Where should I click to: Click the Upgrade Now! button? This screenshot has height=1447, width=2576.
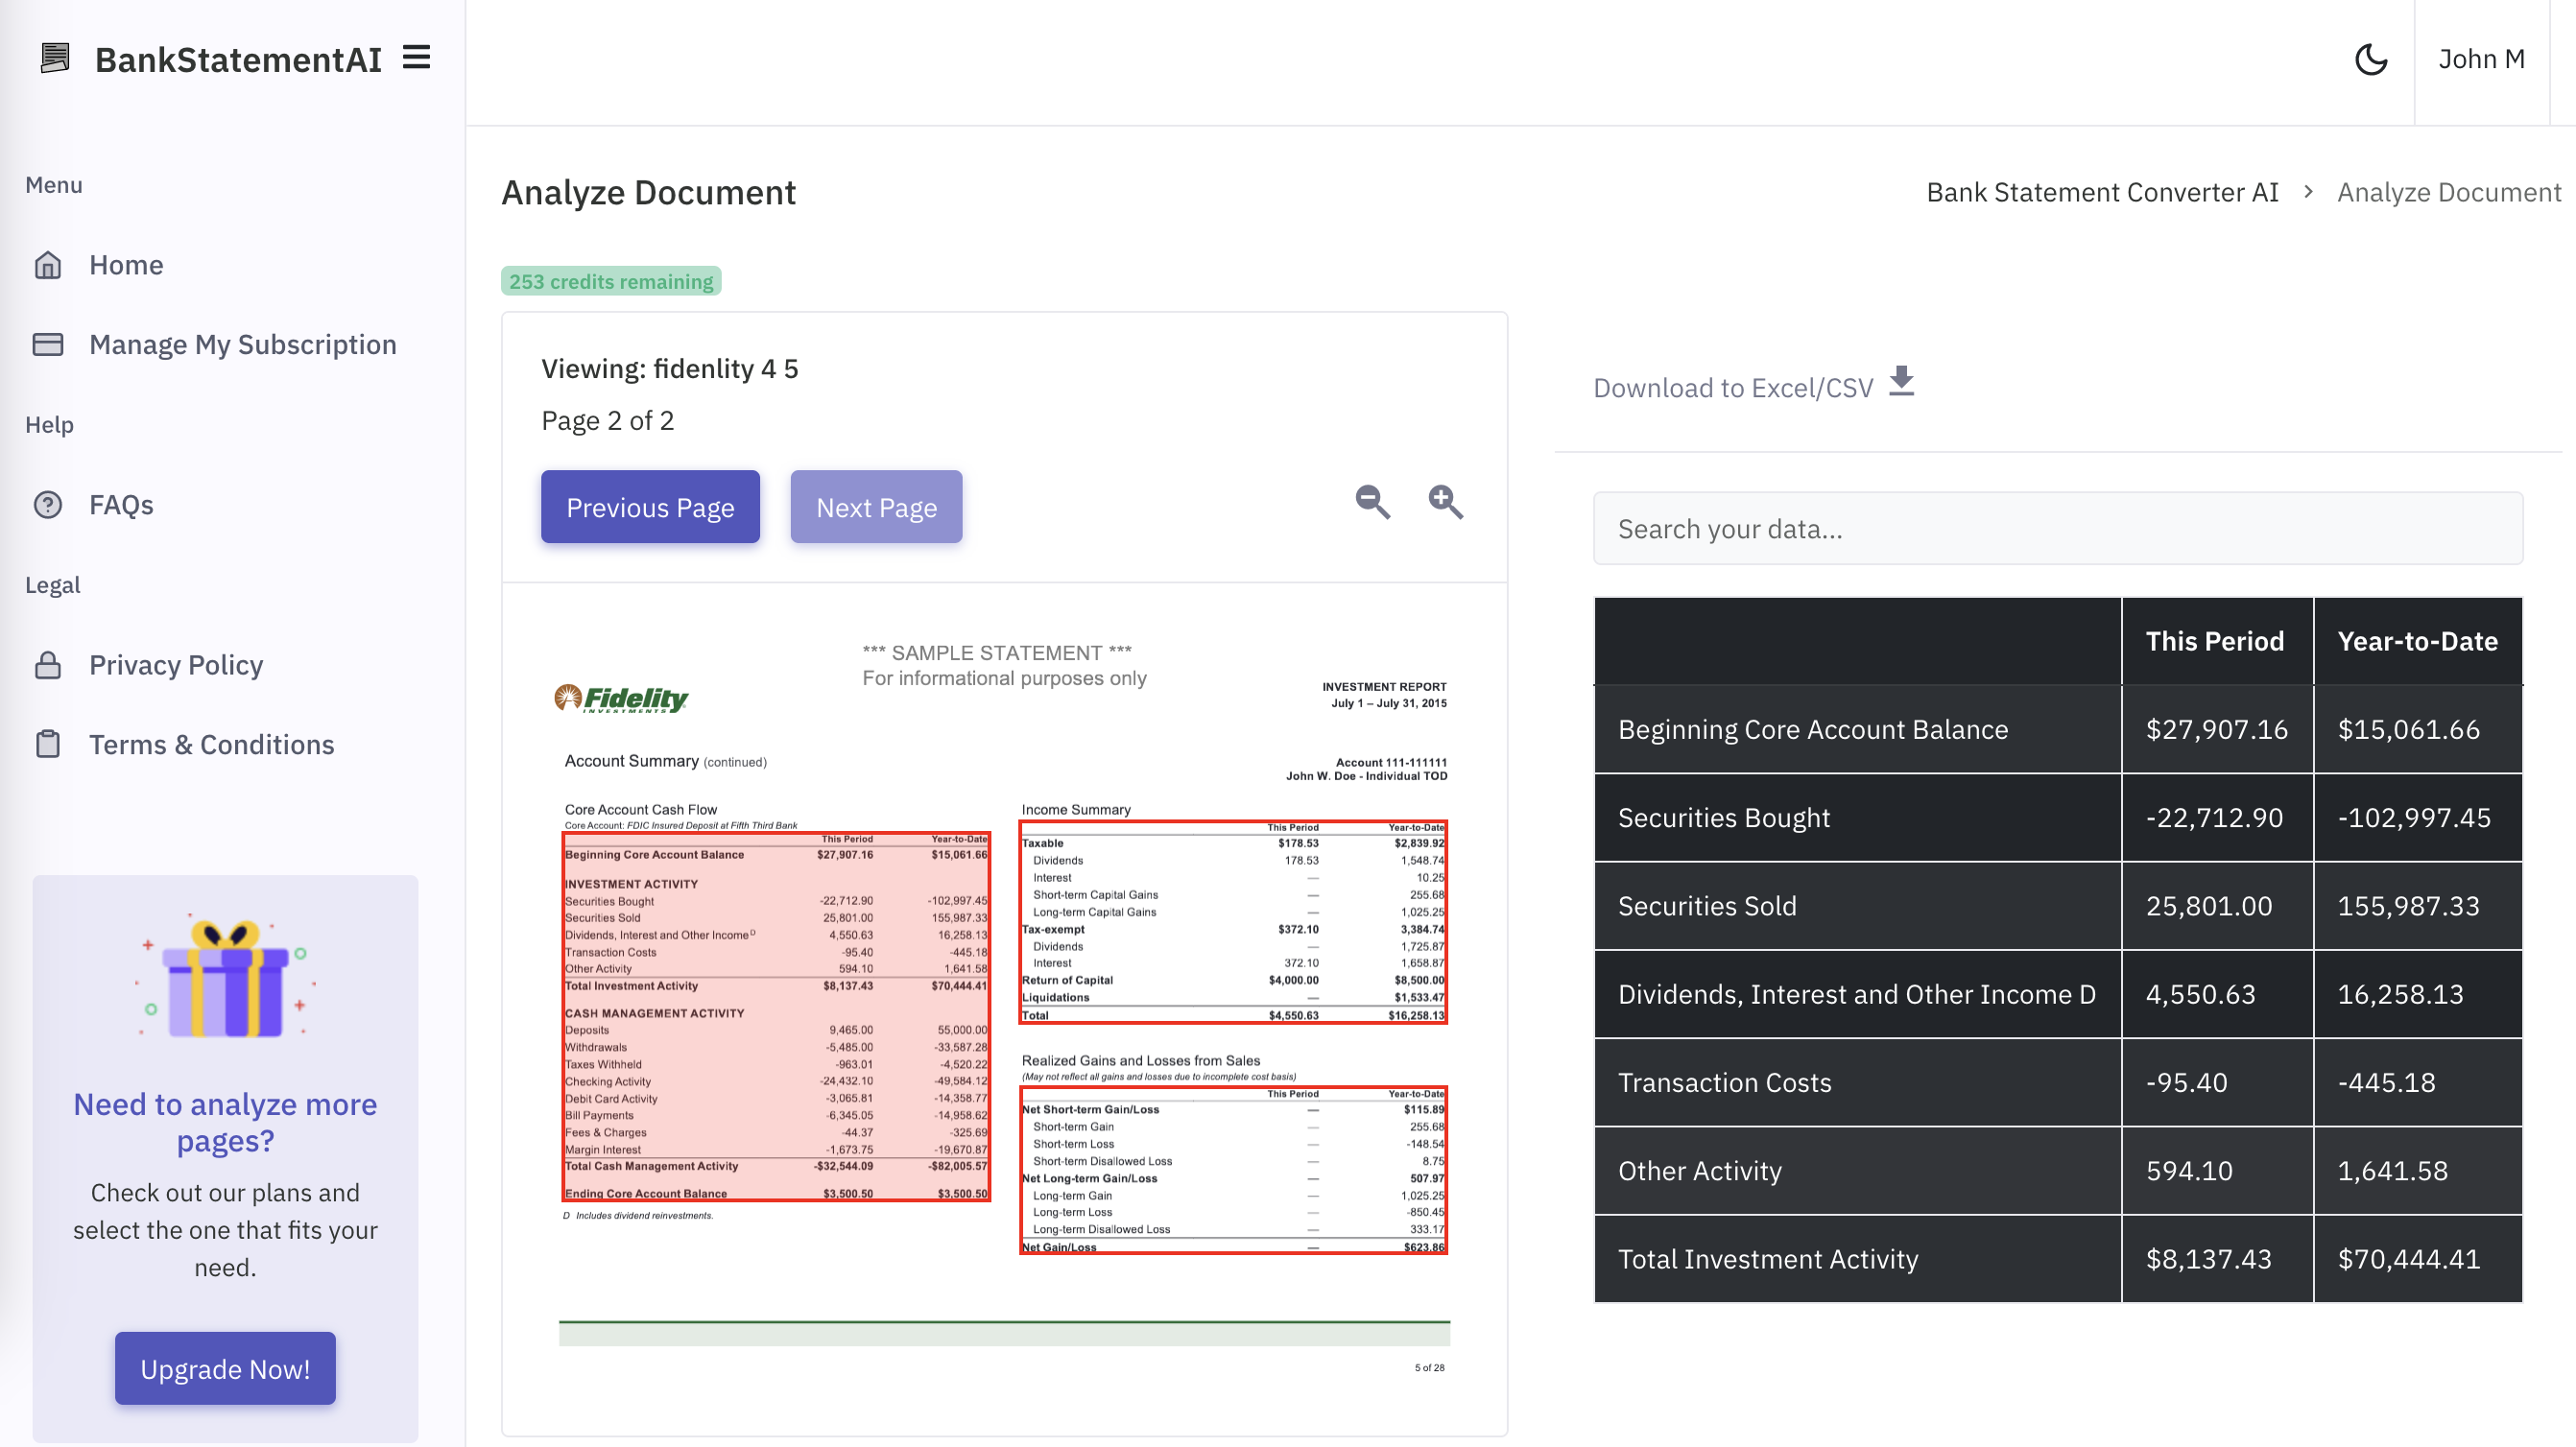coord(225,1368)
